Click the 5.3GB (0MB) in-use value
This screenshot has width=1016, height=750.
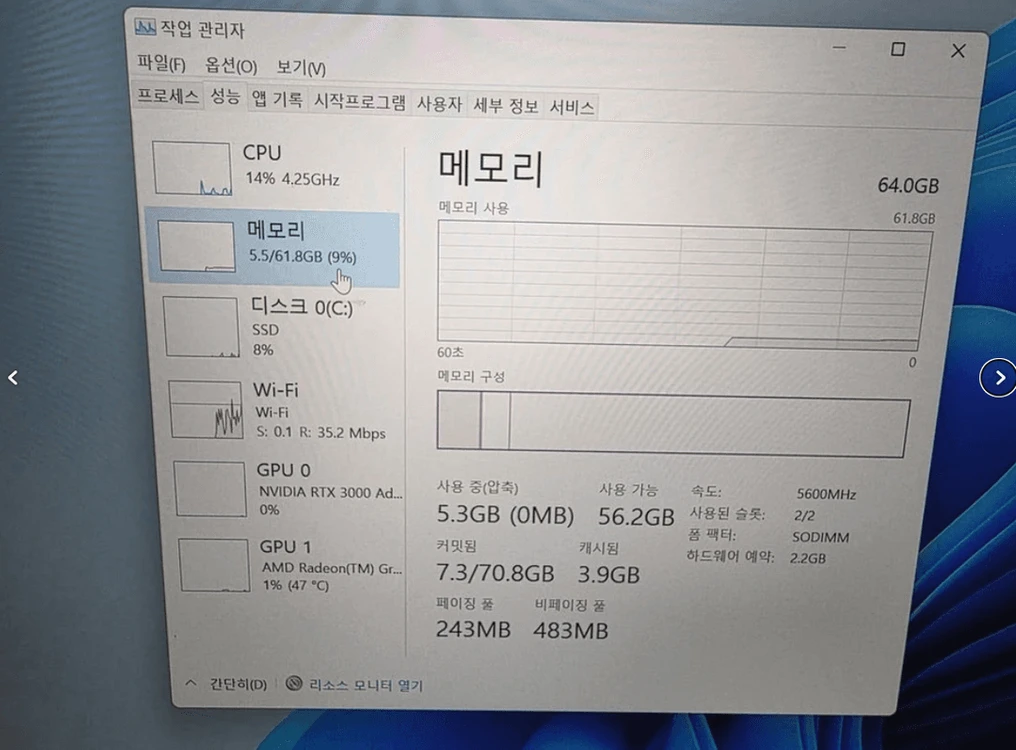tap(505, 515)
